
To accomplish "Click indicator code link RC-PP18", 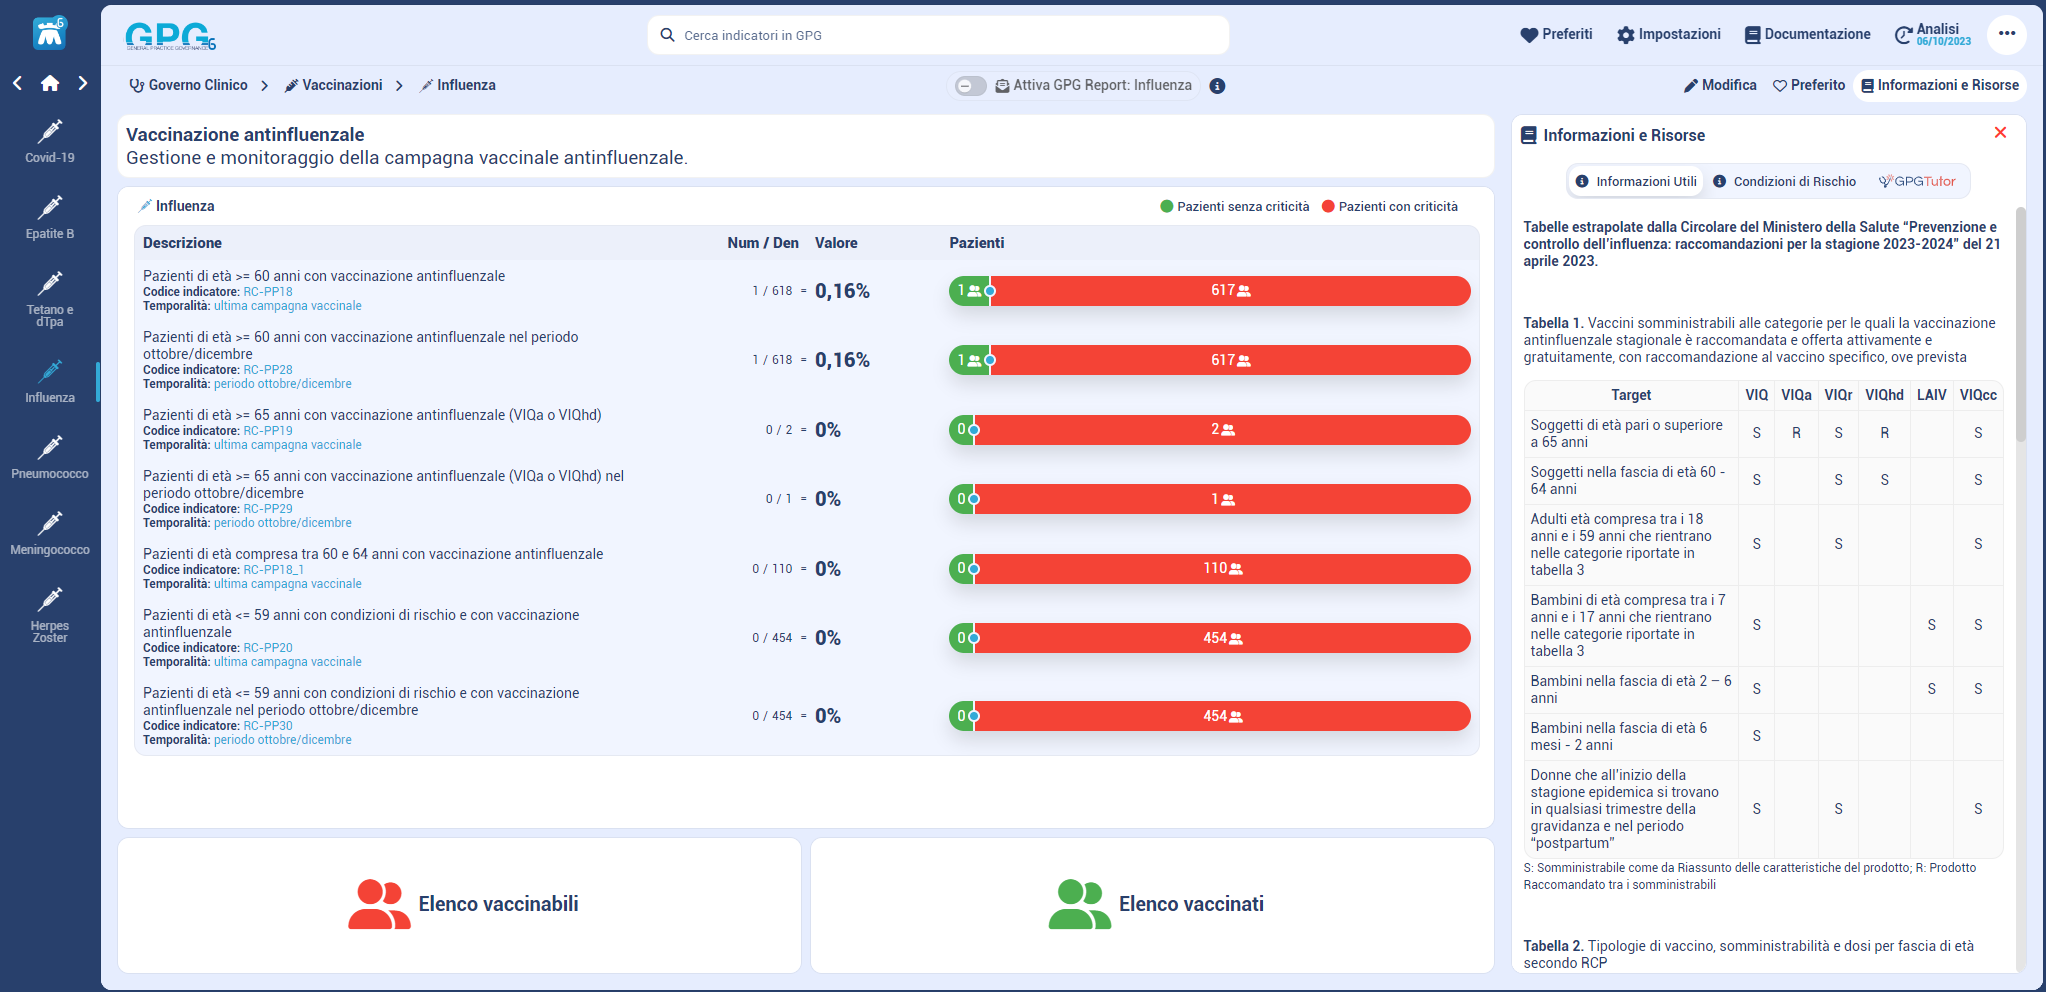I will click(x=268, y=292).
